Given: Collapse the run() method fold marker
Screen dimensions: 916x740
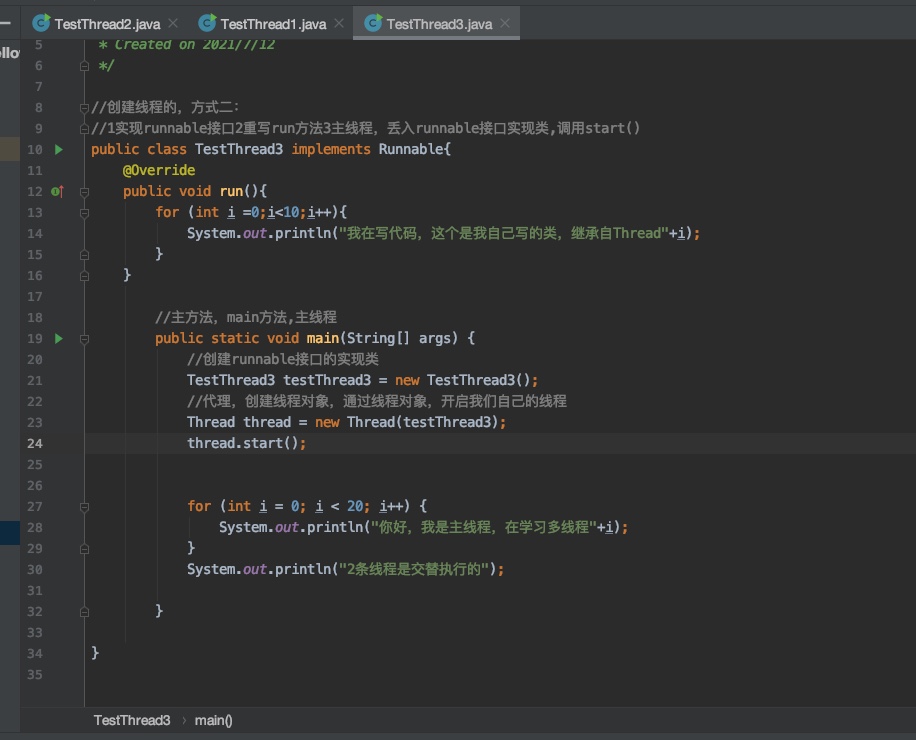Looking at the screenshot, I should coord(85,192).
